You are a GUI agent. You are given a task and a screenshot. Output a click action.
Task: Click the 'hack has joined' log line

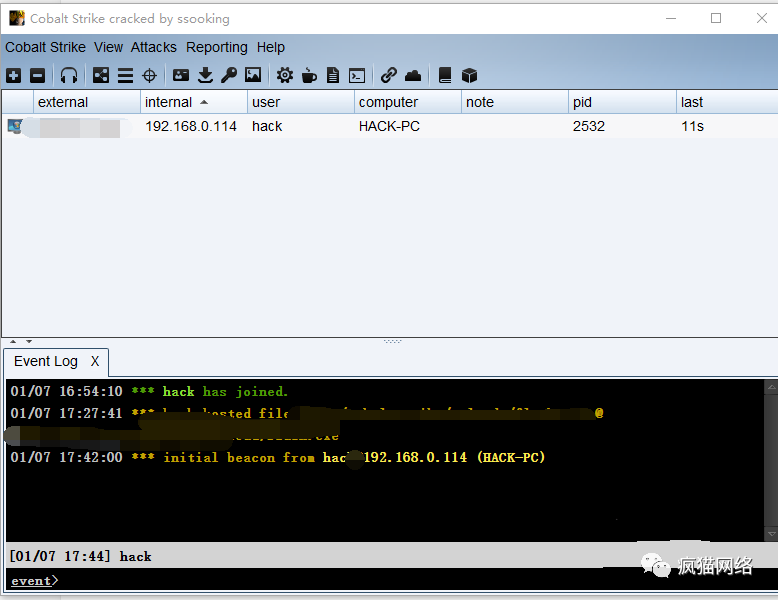pyautogui.click(x=149, y=392)
